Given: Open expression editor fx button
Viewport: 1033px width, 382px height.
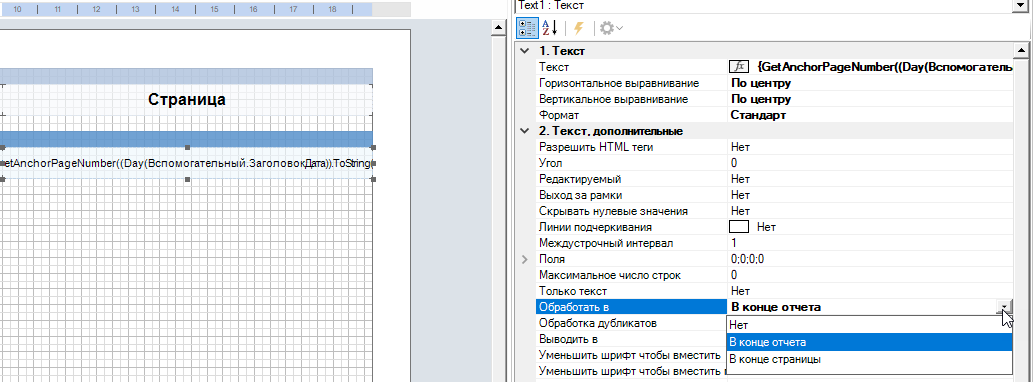Looking at the screenshot, I should 739,67.
